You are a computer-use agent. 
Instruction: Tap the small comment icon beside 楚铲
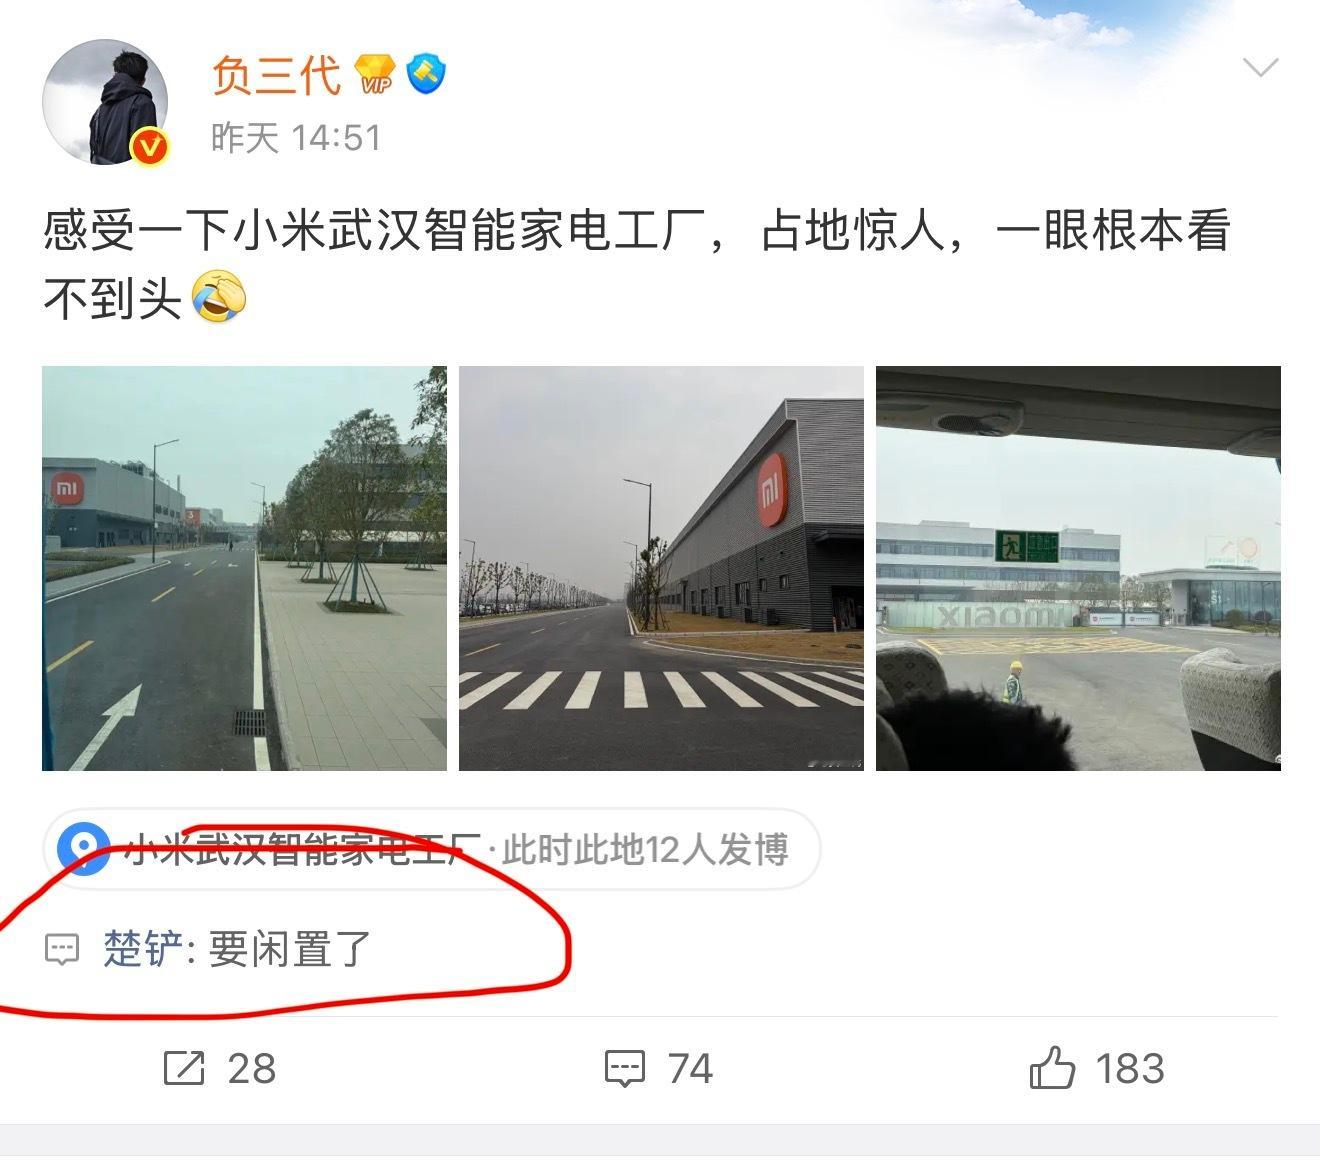coord(62,948)
